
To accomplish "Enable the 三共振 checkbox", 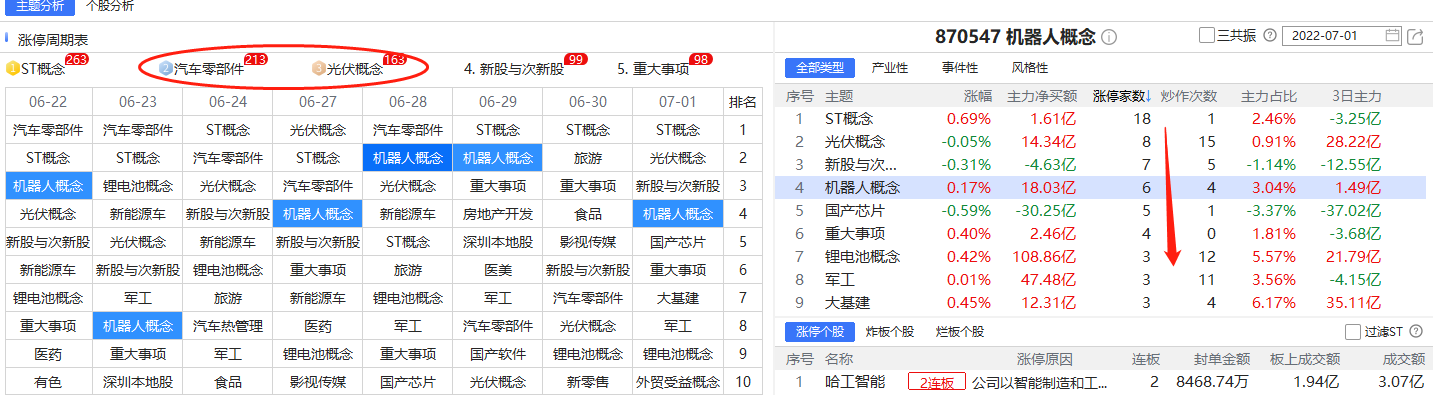I will tap(1207, 36).
